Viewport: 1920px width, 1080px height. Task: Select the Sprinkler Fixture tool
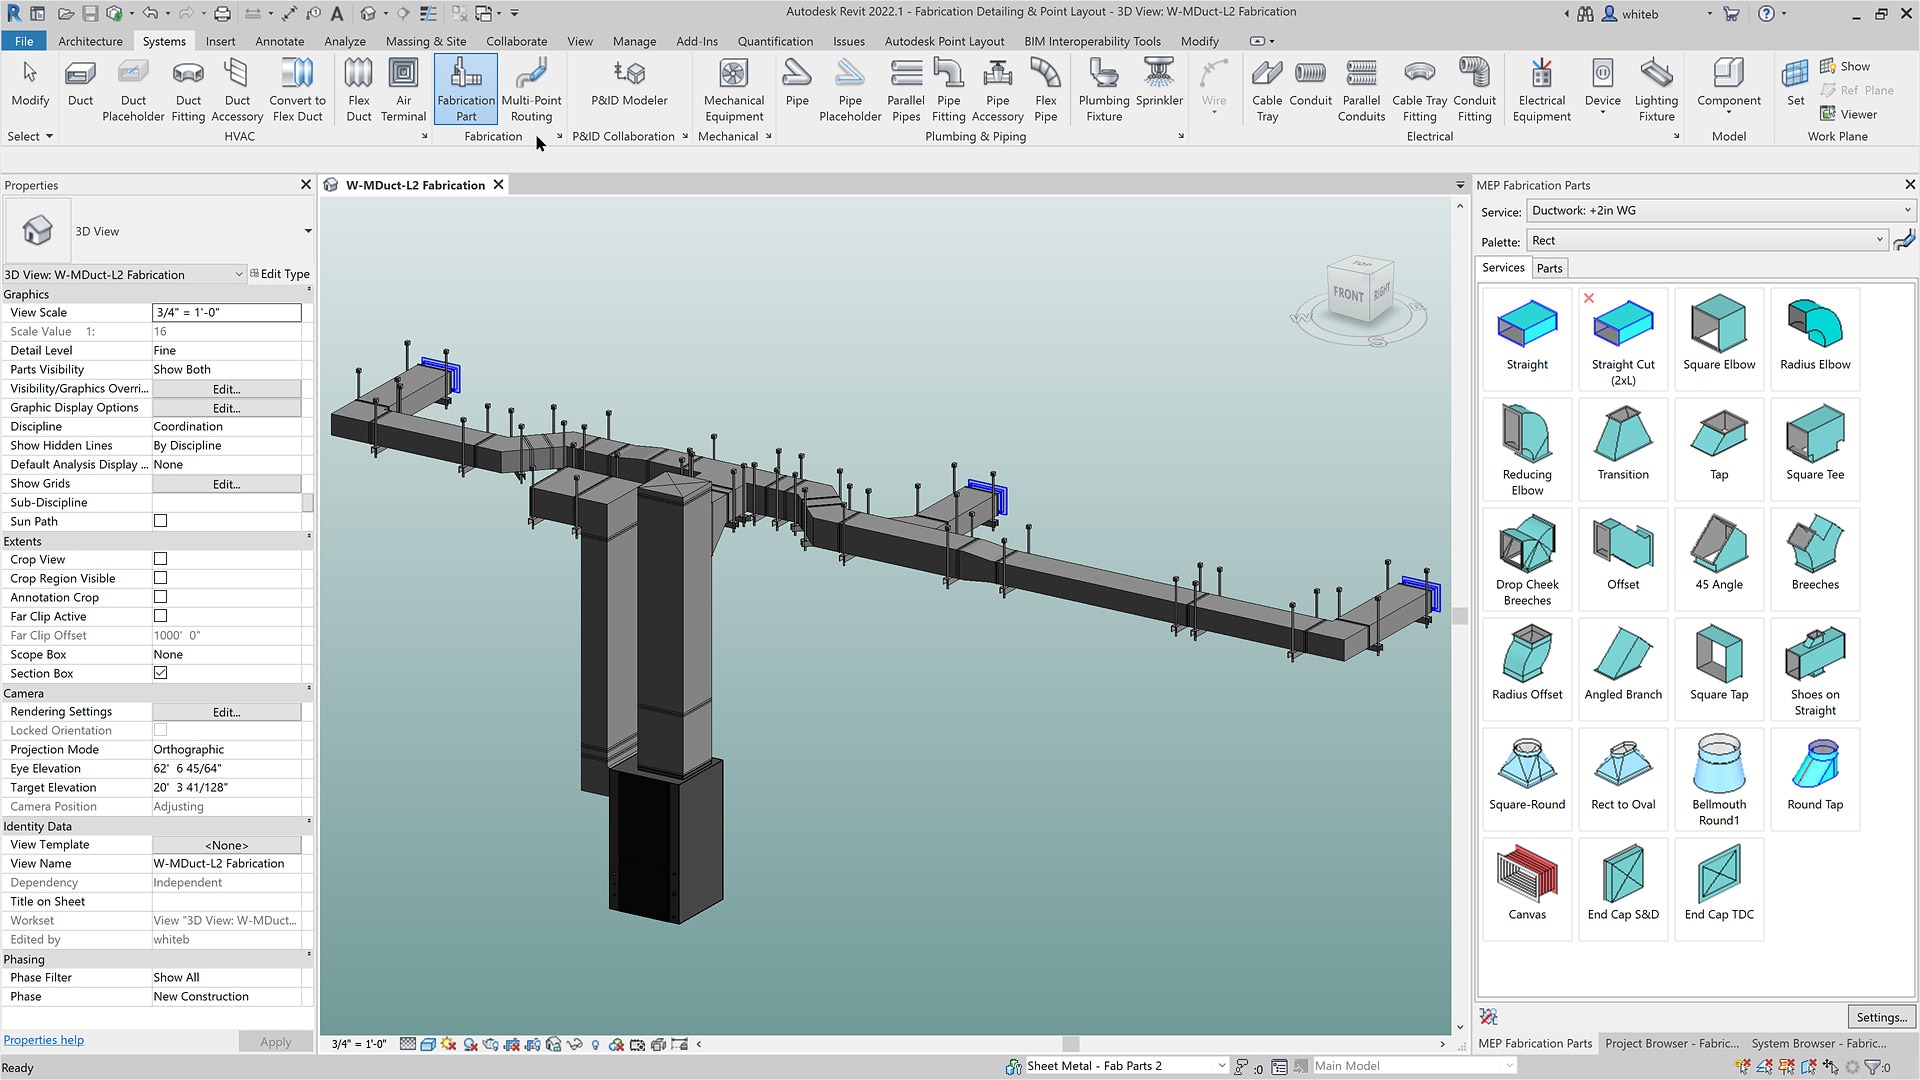tap(1158, 88)
